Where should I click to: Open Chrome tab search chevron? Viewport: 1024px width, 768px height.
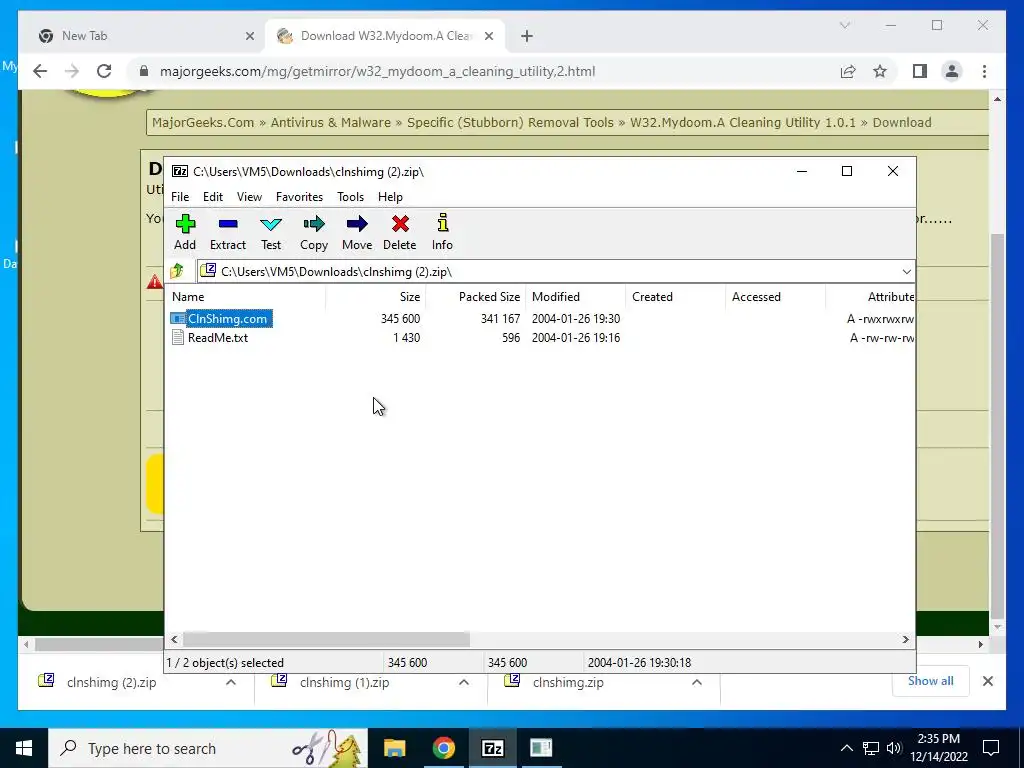tap(844, 25)
